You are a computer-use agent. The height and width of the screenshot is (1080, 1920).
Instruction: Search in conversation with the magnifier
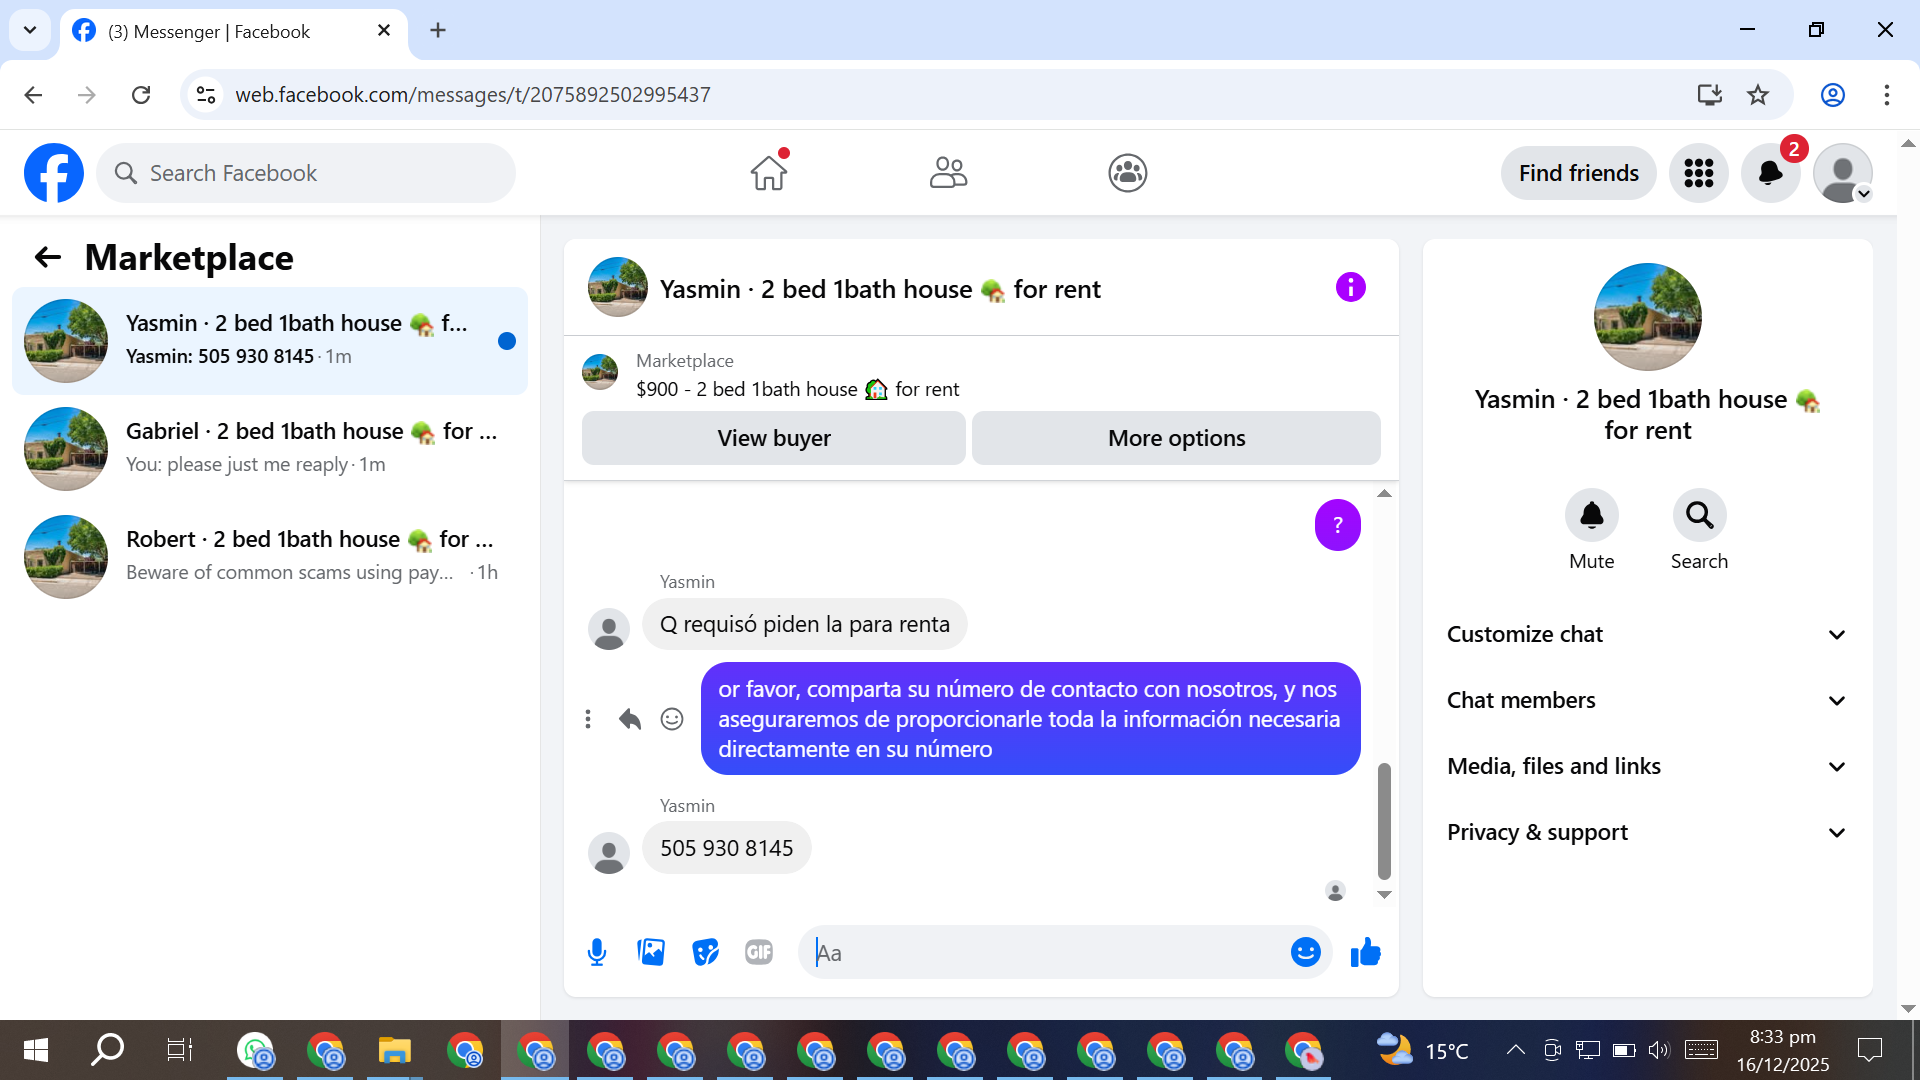(x=1699, y=516)
